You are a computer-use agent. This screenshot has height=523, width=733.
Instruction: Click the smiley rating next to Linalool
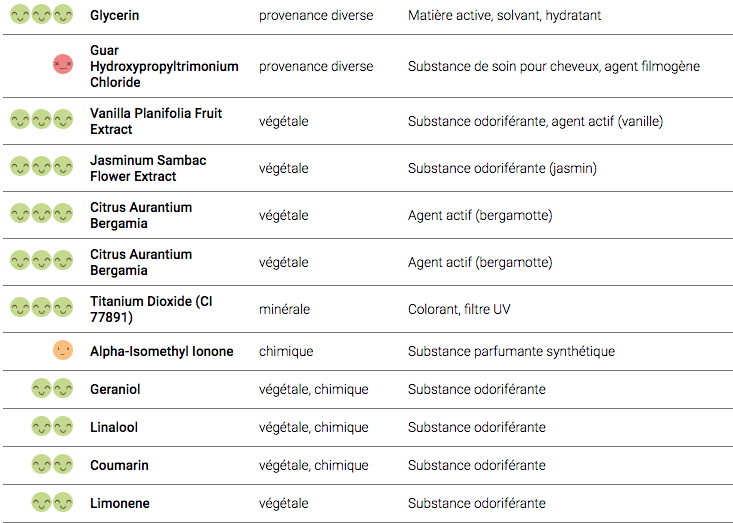point(52,427)
